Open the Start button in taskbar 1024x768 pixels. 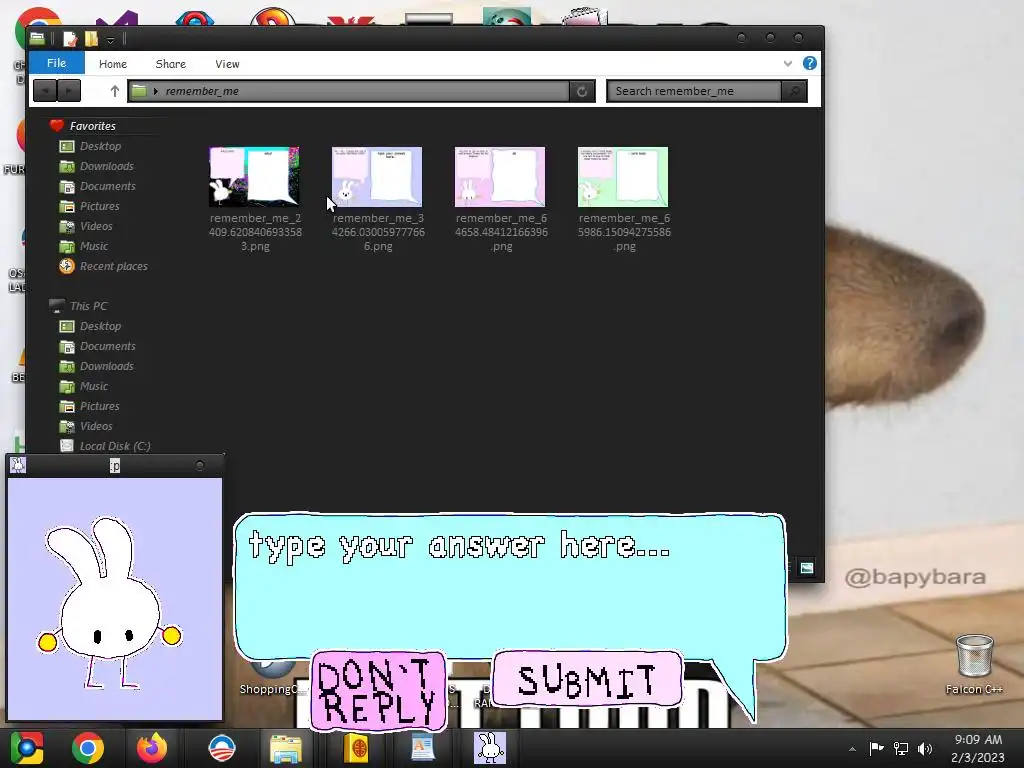(27, 748)
